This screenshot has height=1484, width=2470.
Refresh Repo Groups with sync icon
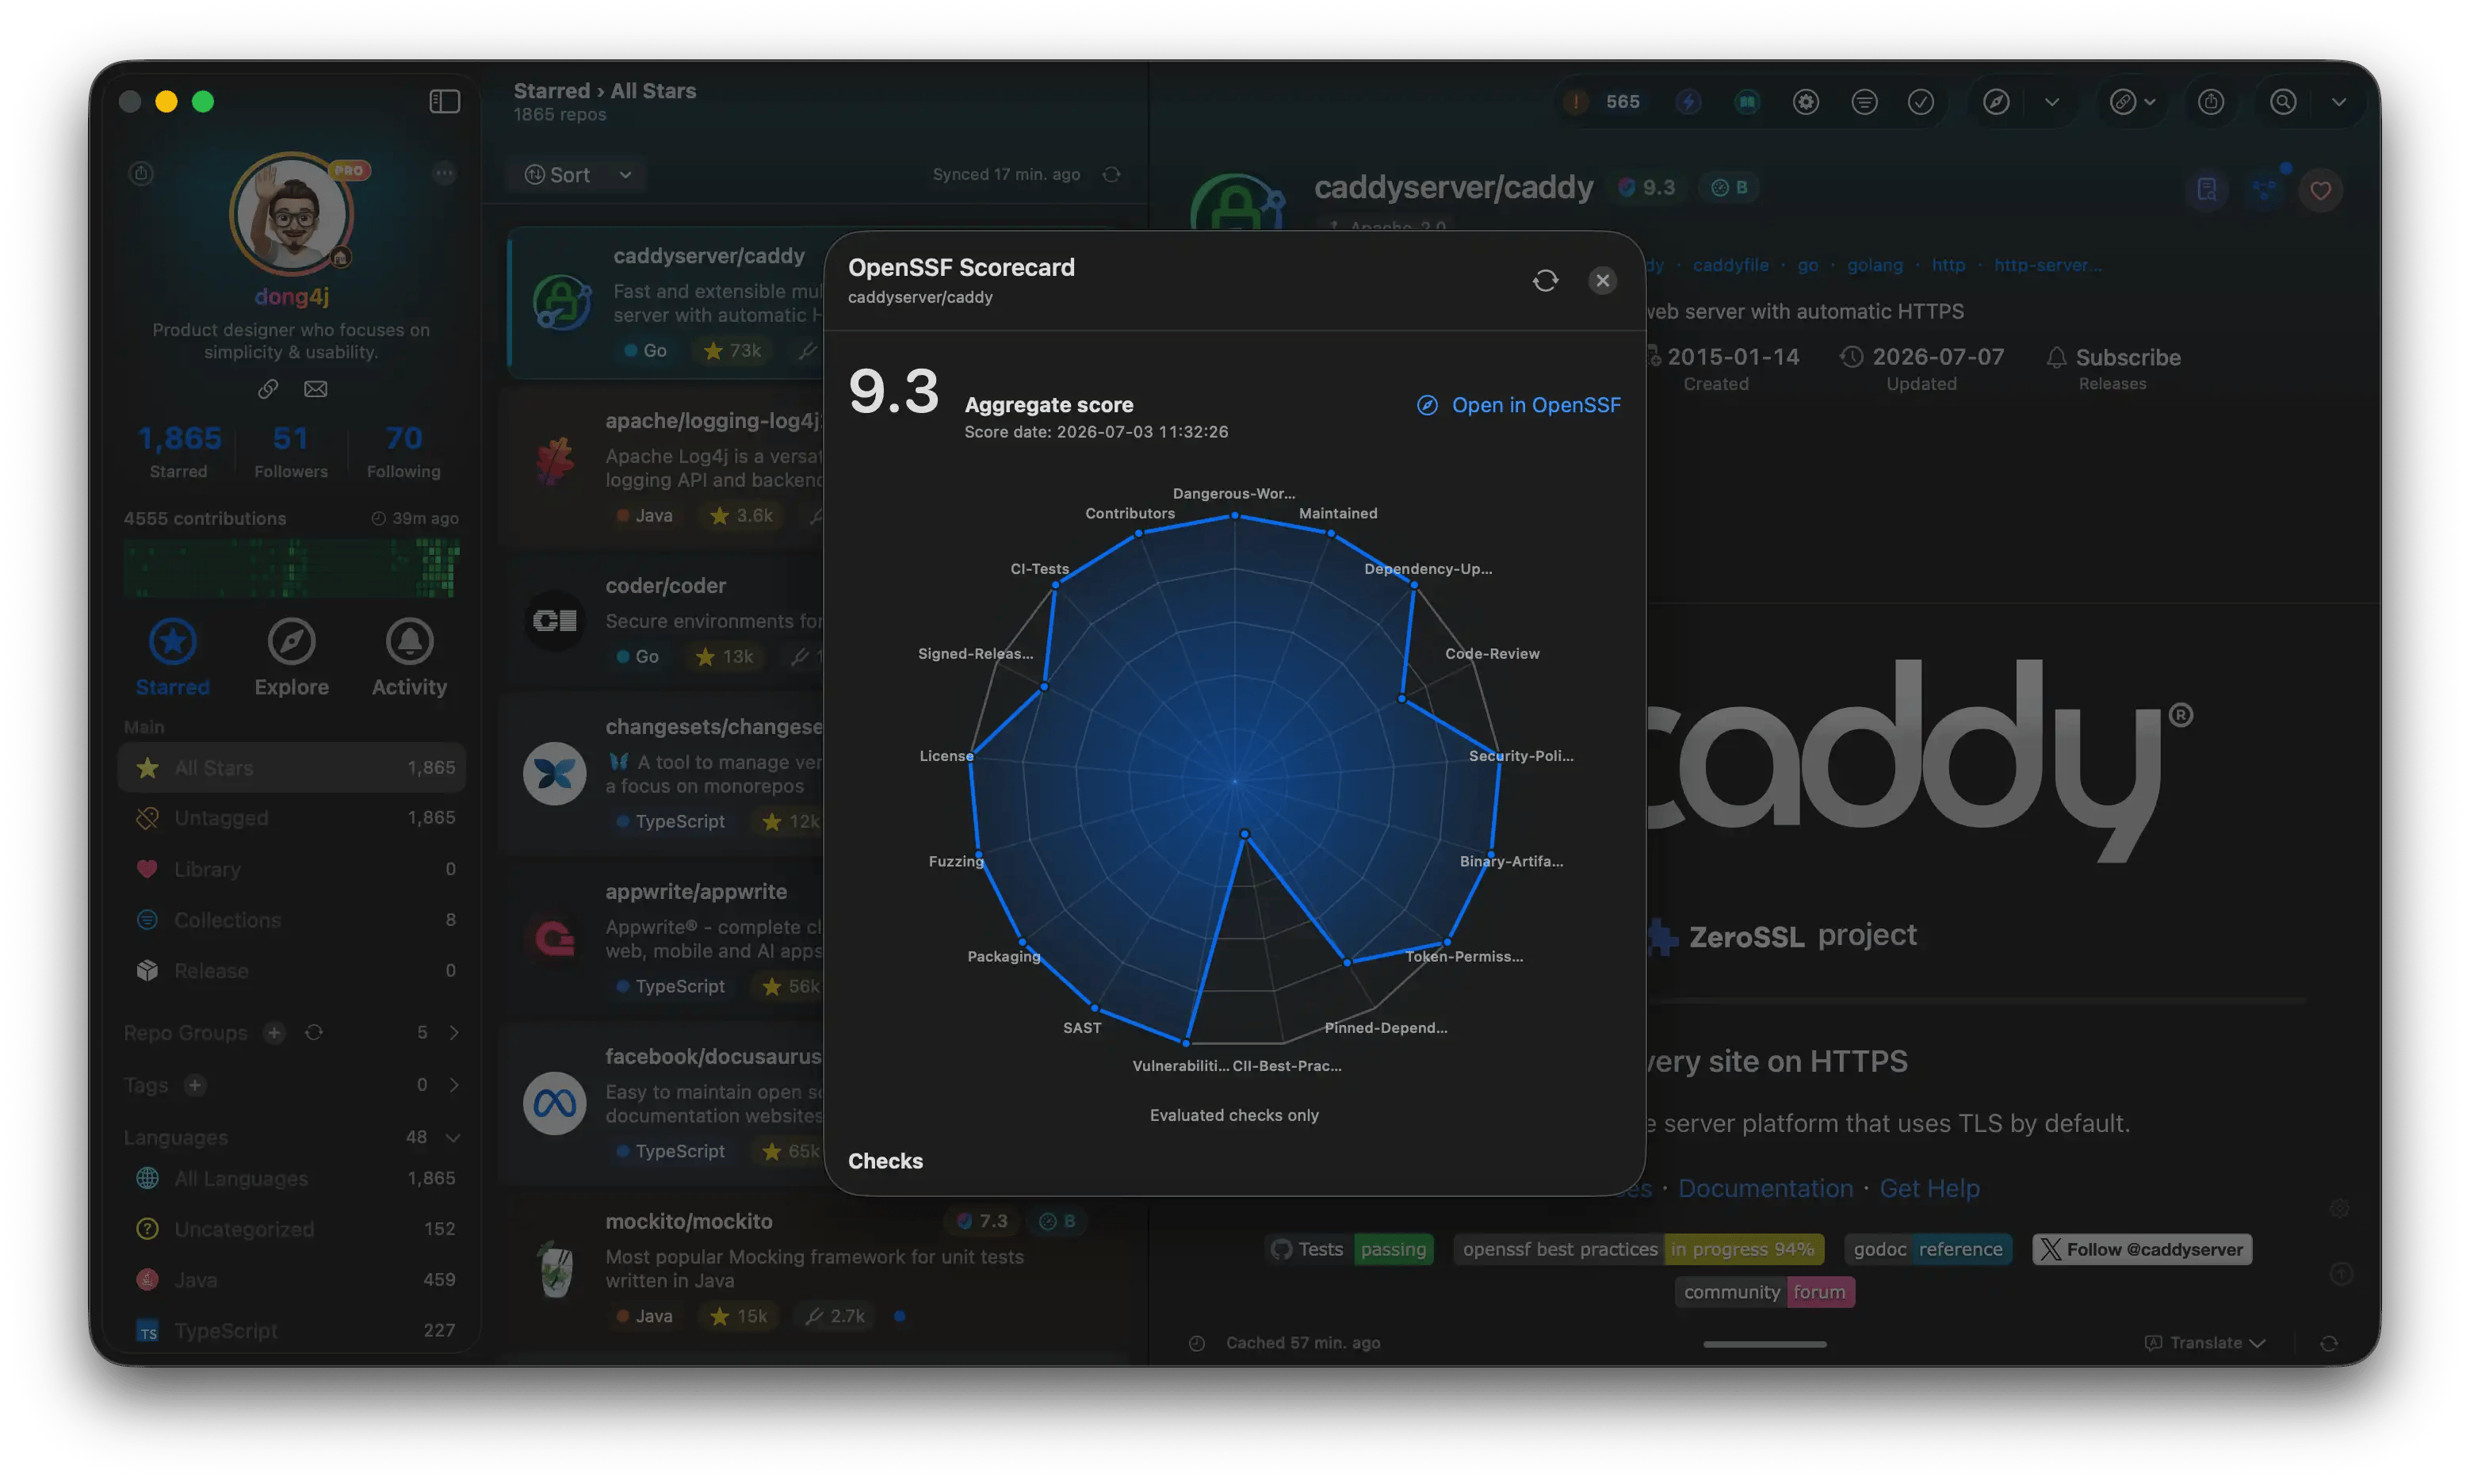click(x=314, y=1032)
